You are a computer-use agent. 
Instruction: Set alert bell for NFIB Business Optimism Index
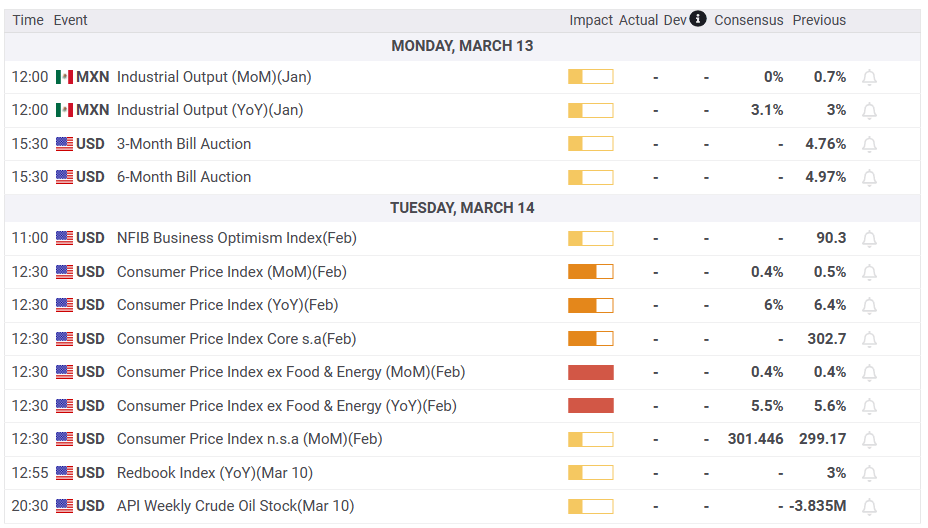(x=869, y=238)
